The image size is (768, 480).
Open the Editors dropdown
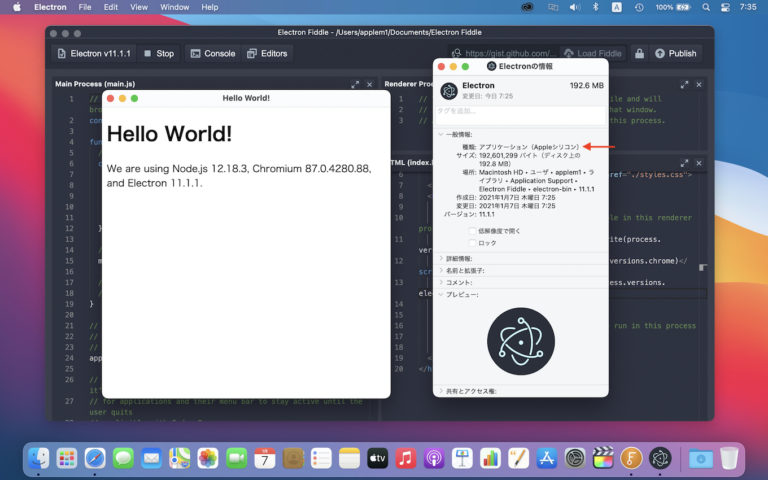[x=266, y=54]
